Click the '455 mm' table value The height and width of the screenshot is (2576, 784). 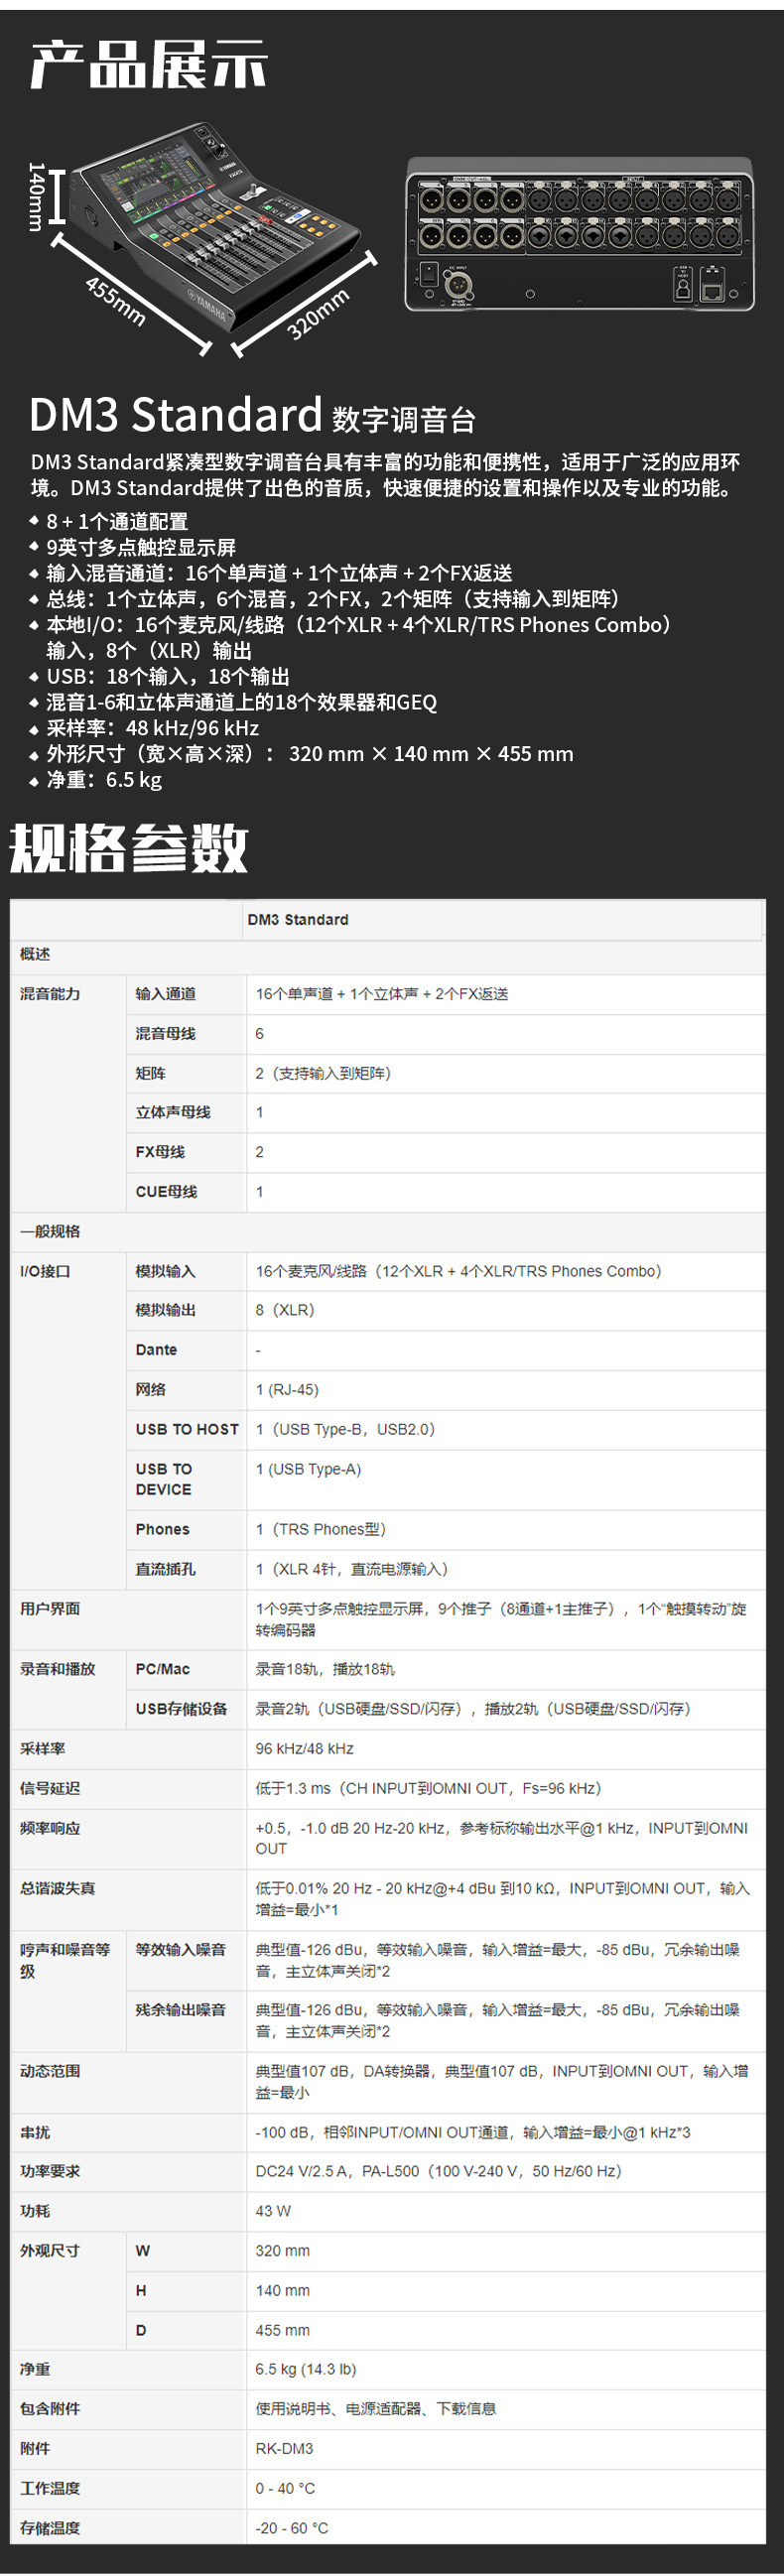click(283, 2331)
